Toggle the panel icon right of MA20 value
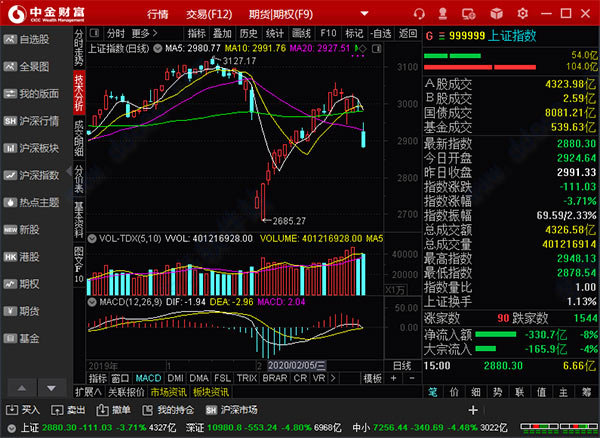Image resolution: width=600 pixels, height=438 pixels. [x=377, y=49]
